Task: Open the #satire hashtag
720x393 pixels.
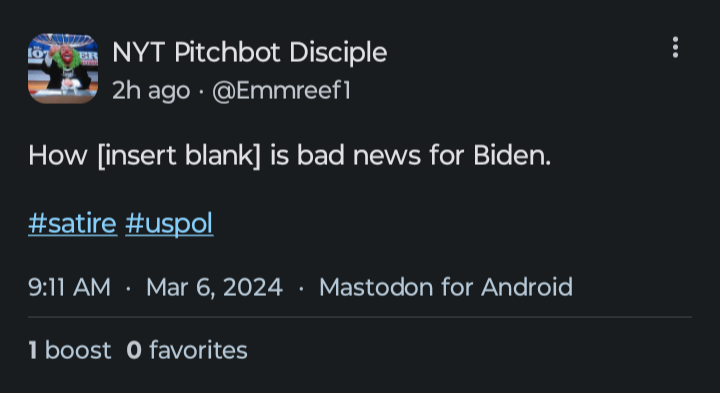Action: 73,224
